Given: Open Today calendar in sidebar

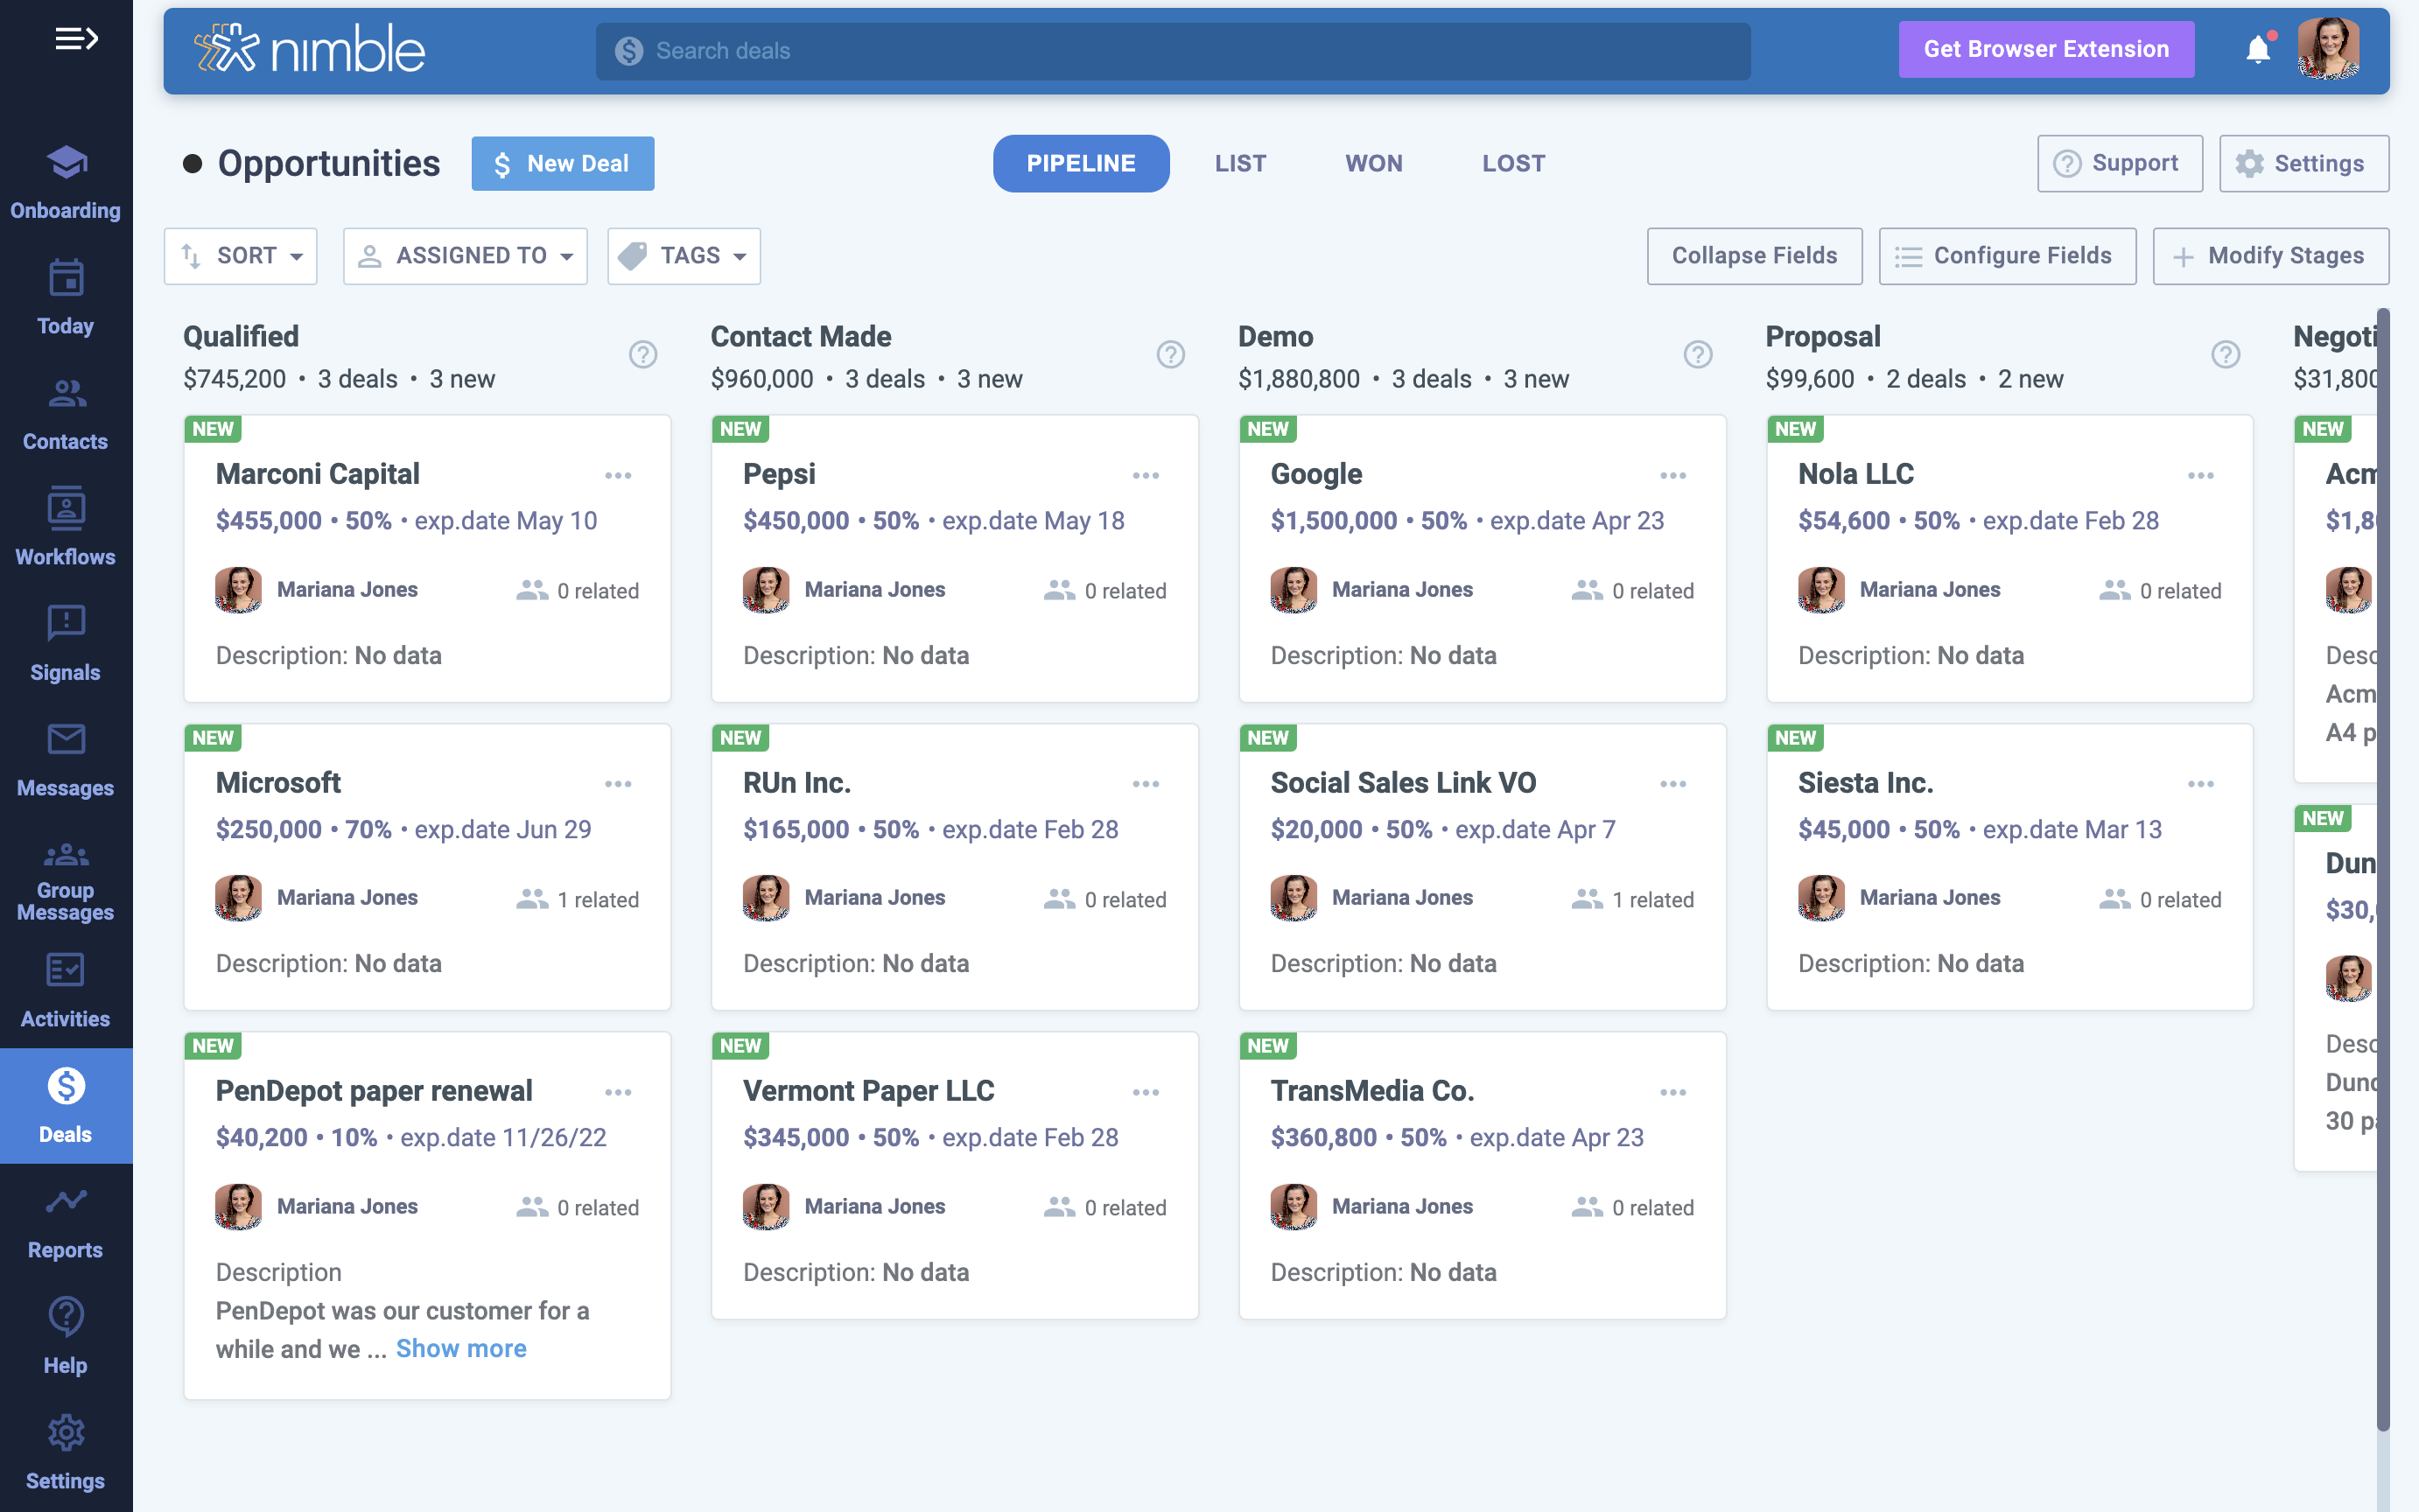Looking at the screenshot, I should point(66,298).
